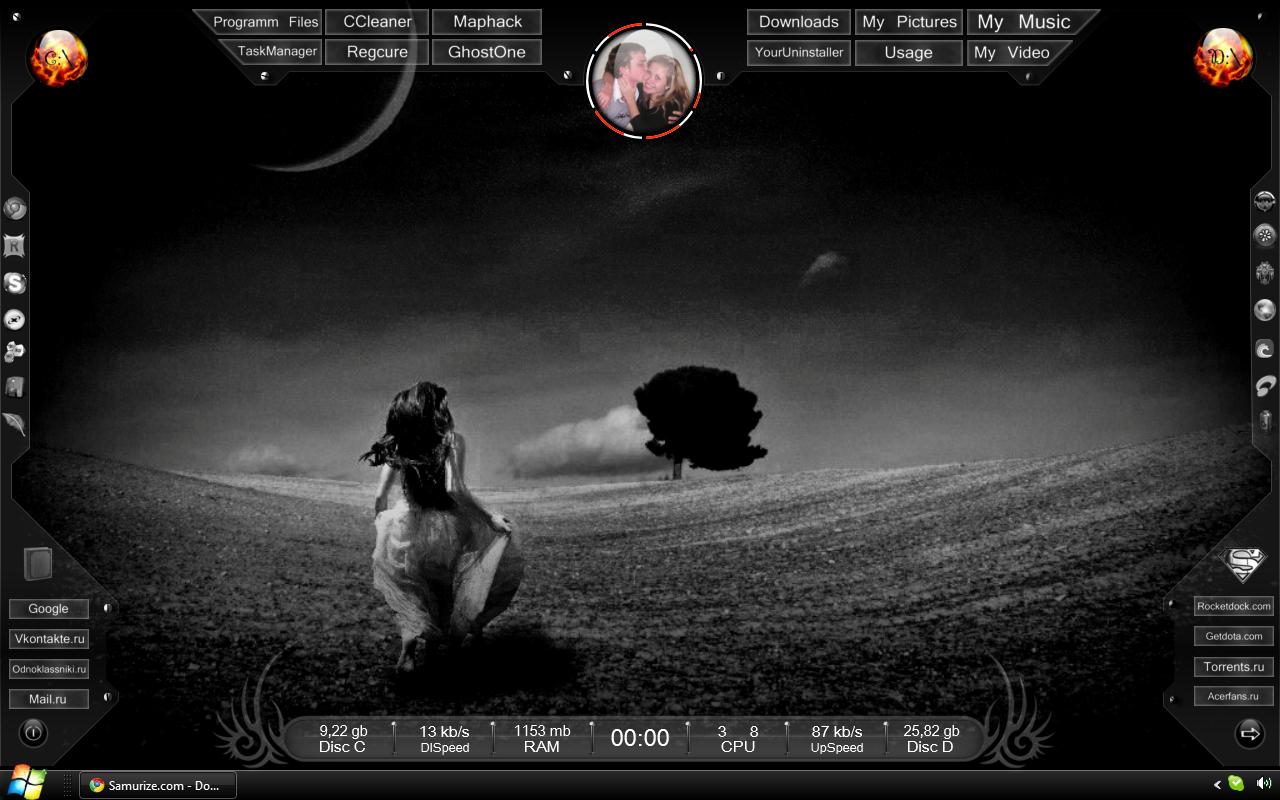Viewport: 1280px width, 800px height.
Task: Click the cluster-of-cubes icon in left sidebar
Action: click(15, 352)
